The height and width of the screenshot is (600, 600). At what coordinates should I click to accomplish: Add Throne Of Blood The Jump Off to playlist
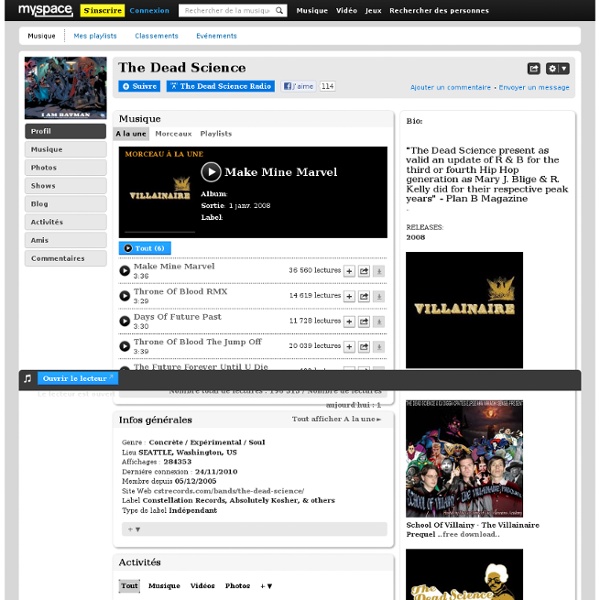349,347
